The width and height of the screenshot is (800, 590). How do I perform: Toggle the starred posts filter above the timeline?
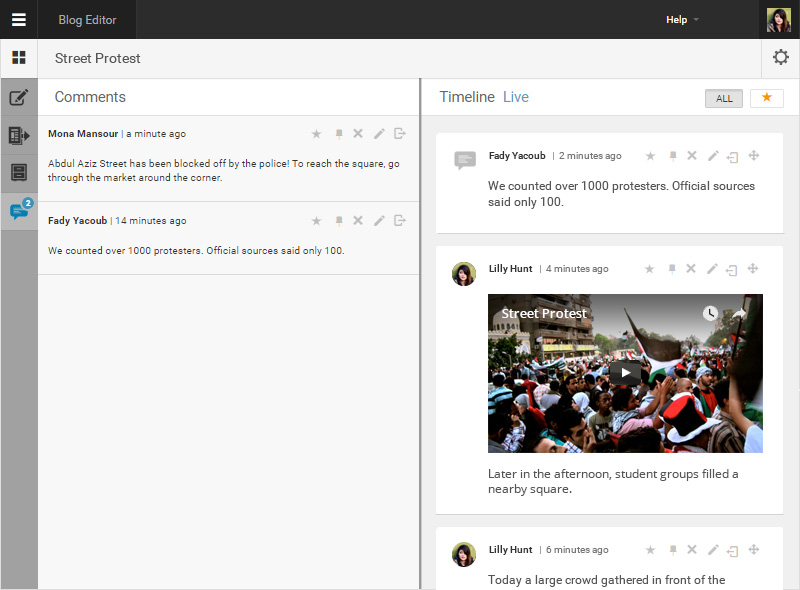(767, 98)
